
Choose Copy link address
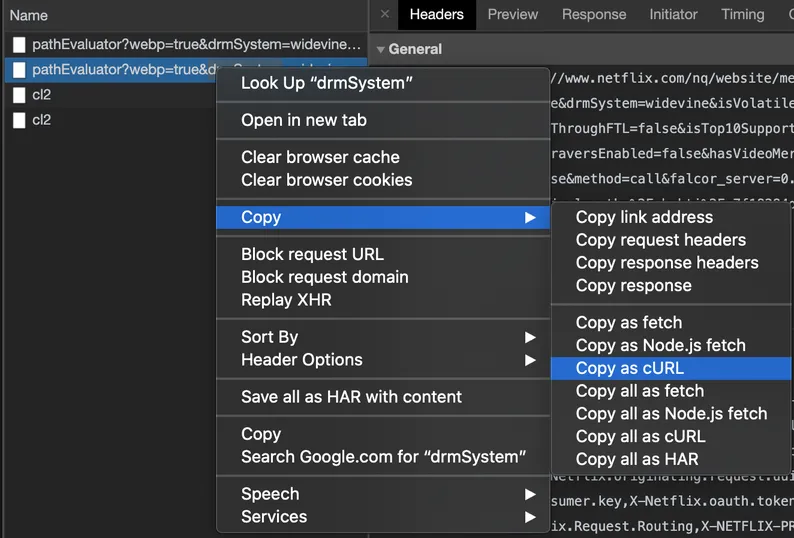point(644,217)
